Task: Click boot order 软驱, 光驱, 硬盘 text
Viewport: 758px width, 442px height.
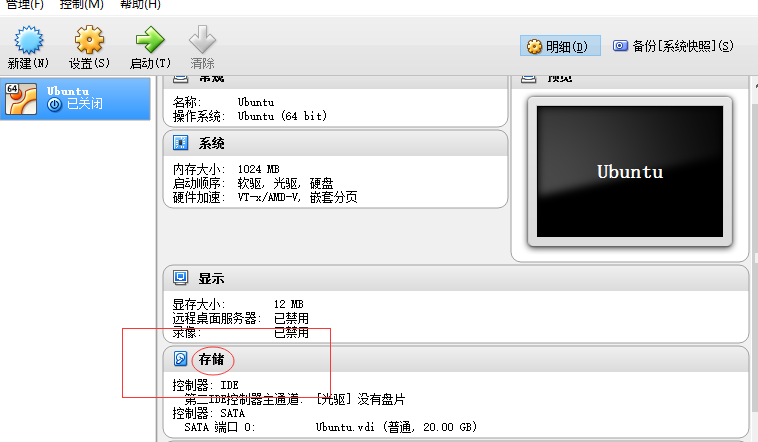Action: pyautogui.click(x=285, y=183)
